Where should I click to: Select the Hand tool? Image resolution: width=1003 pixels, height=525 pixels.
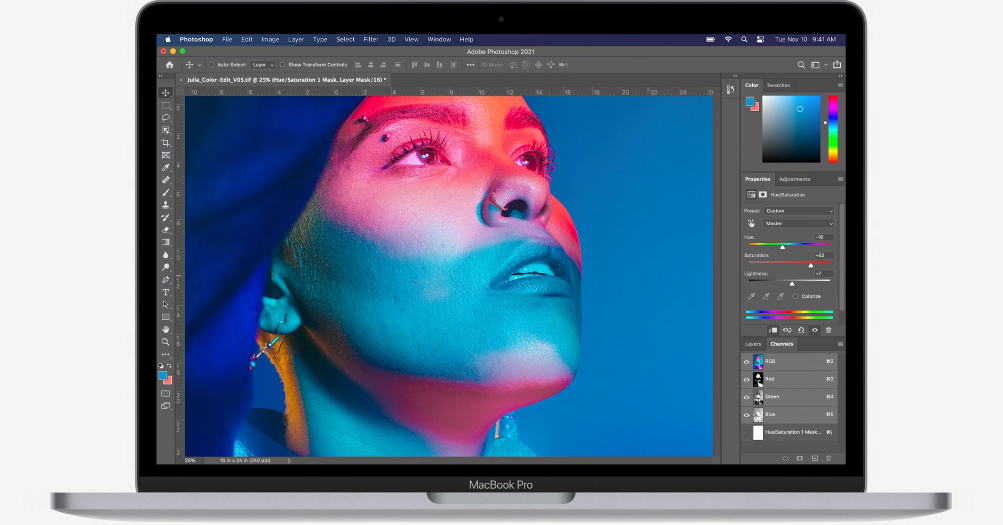(166, 329)
